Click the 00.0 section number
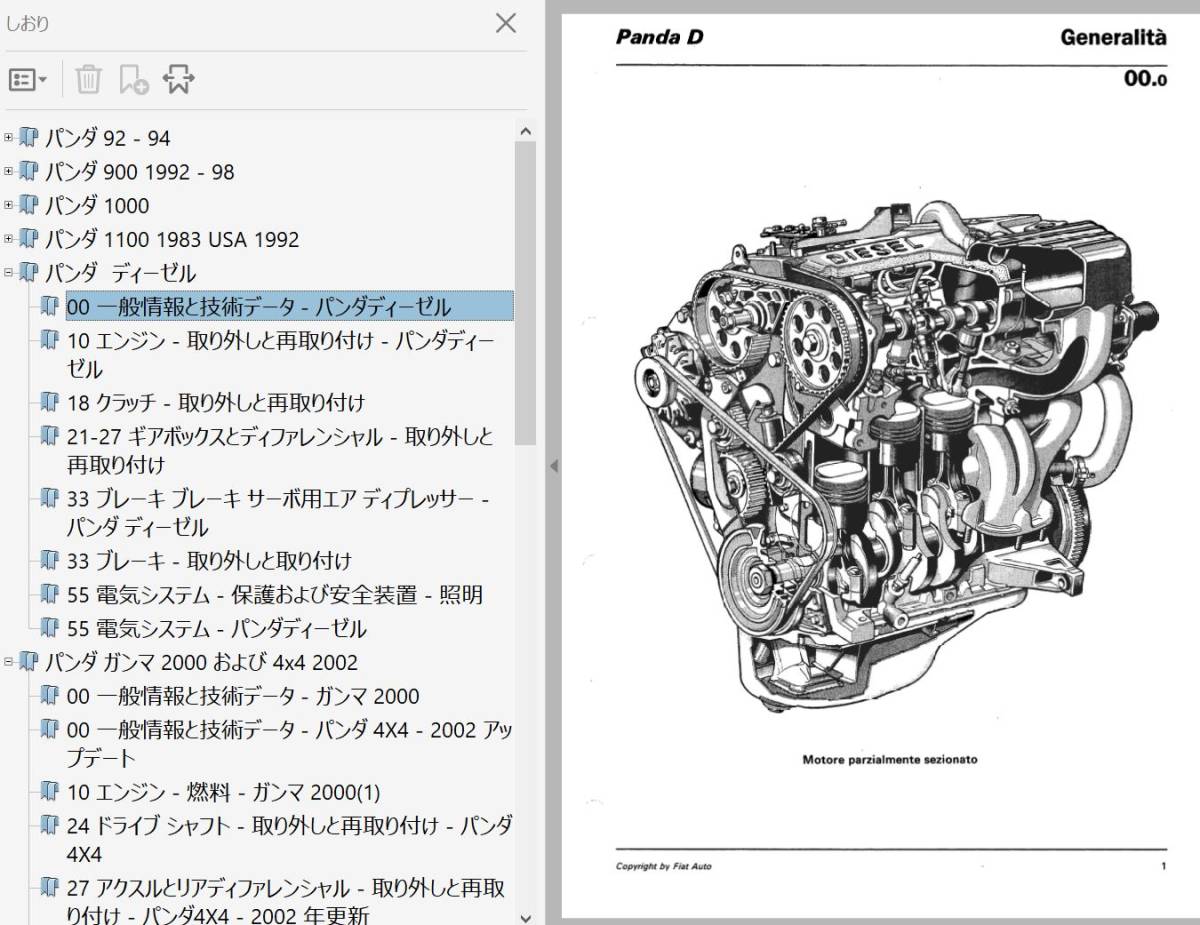The height and width of the screenshot is (925, 1200). pos(1145,78)
